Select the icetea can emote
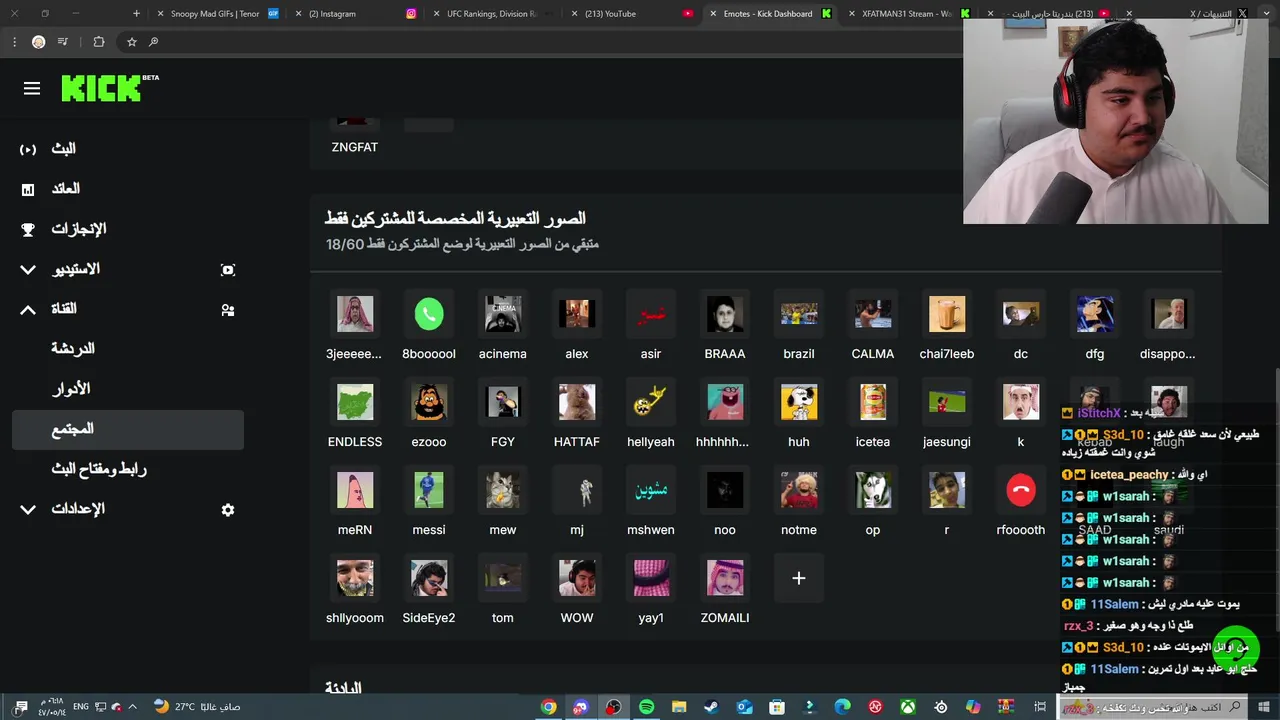Viewport: 1280px width, 720px height. pyautogui.click(x=873, y=402)
